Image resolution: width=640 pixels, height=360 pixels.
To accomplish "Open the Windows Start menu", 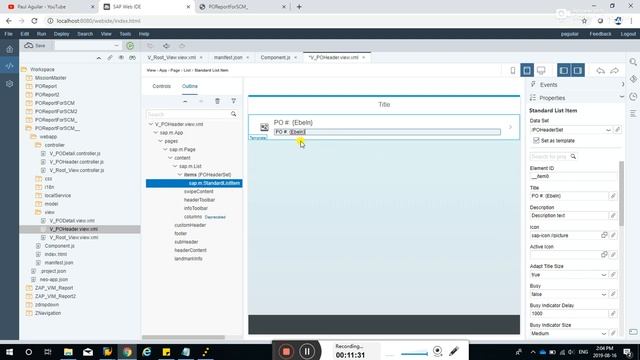I will pyautogui.click(x=9, y=351).
